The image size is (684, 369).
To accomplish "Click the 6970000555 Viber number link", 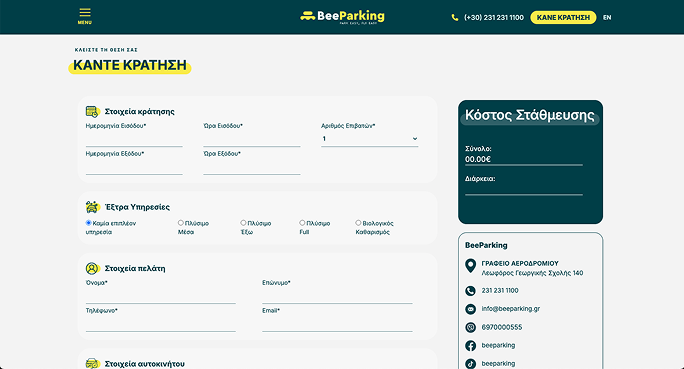I will pyautogui.click(x=502, y=327).
